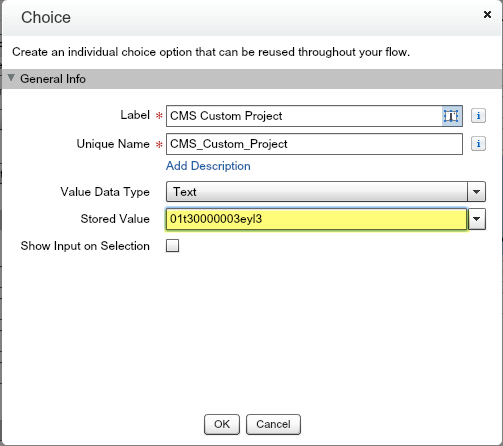Open the Stored Value dropdown arrow
This screenshot has width=503, height=446.
click(x=477, y=219)
